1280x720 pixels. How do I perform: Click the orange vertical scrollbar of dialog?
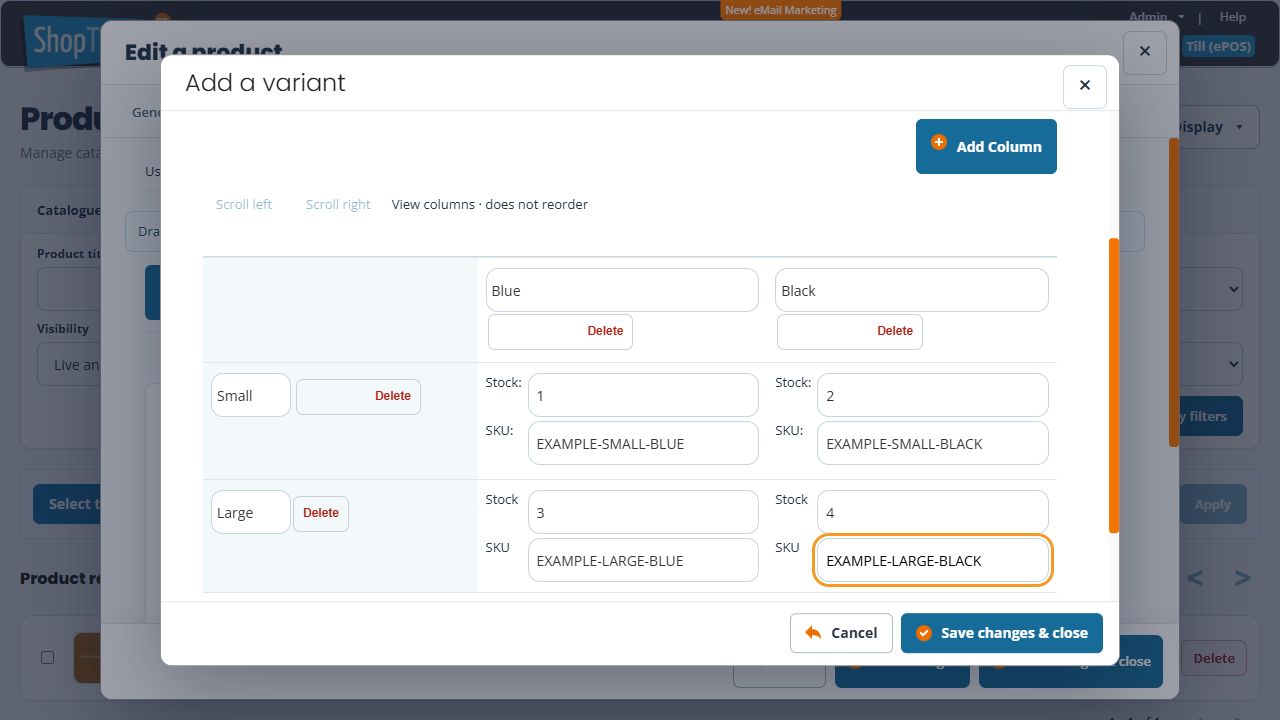[x=1114, y=385]
